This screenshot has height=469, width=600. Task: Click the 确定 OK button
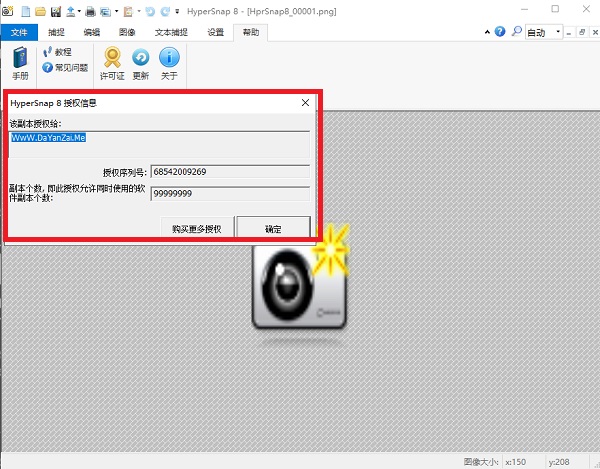click(273, 229)
